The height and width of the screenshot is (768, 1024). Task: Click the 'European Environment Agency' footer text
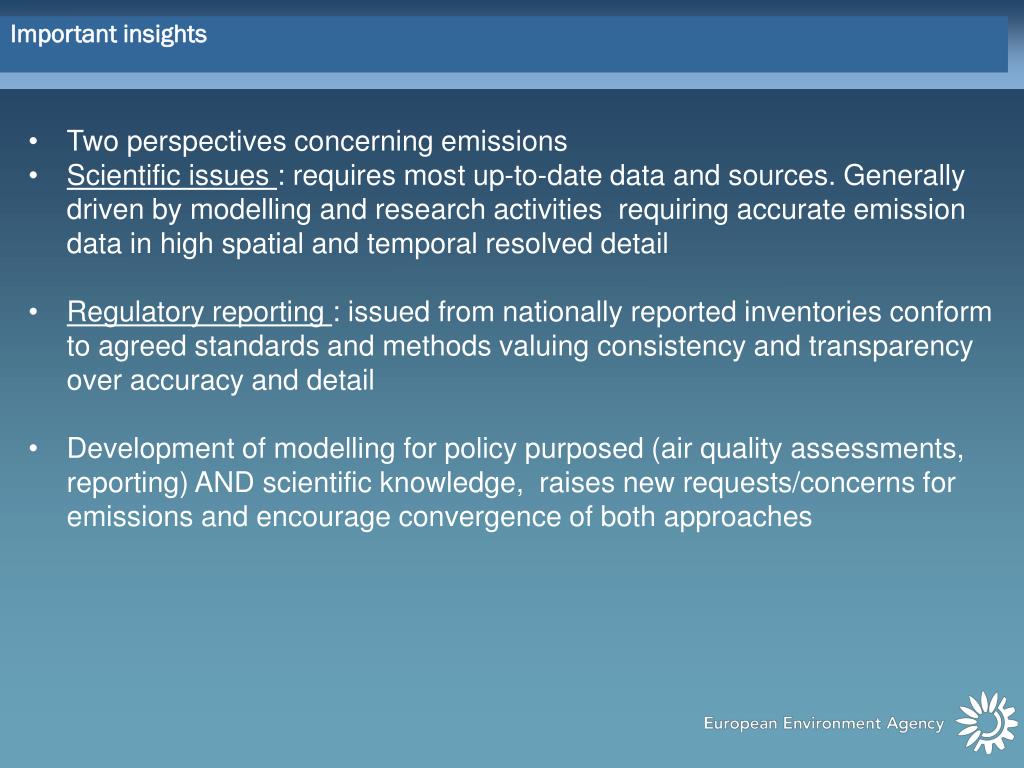(x=824, y=724)
